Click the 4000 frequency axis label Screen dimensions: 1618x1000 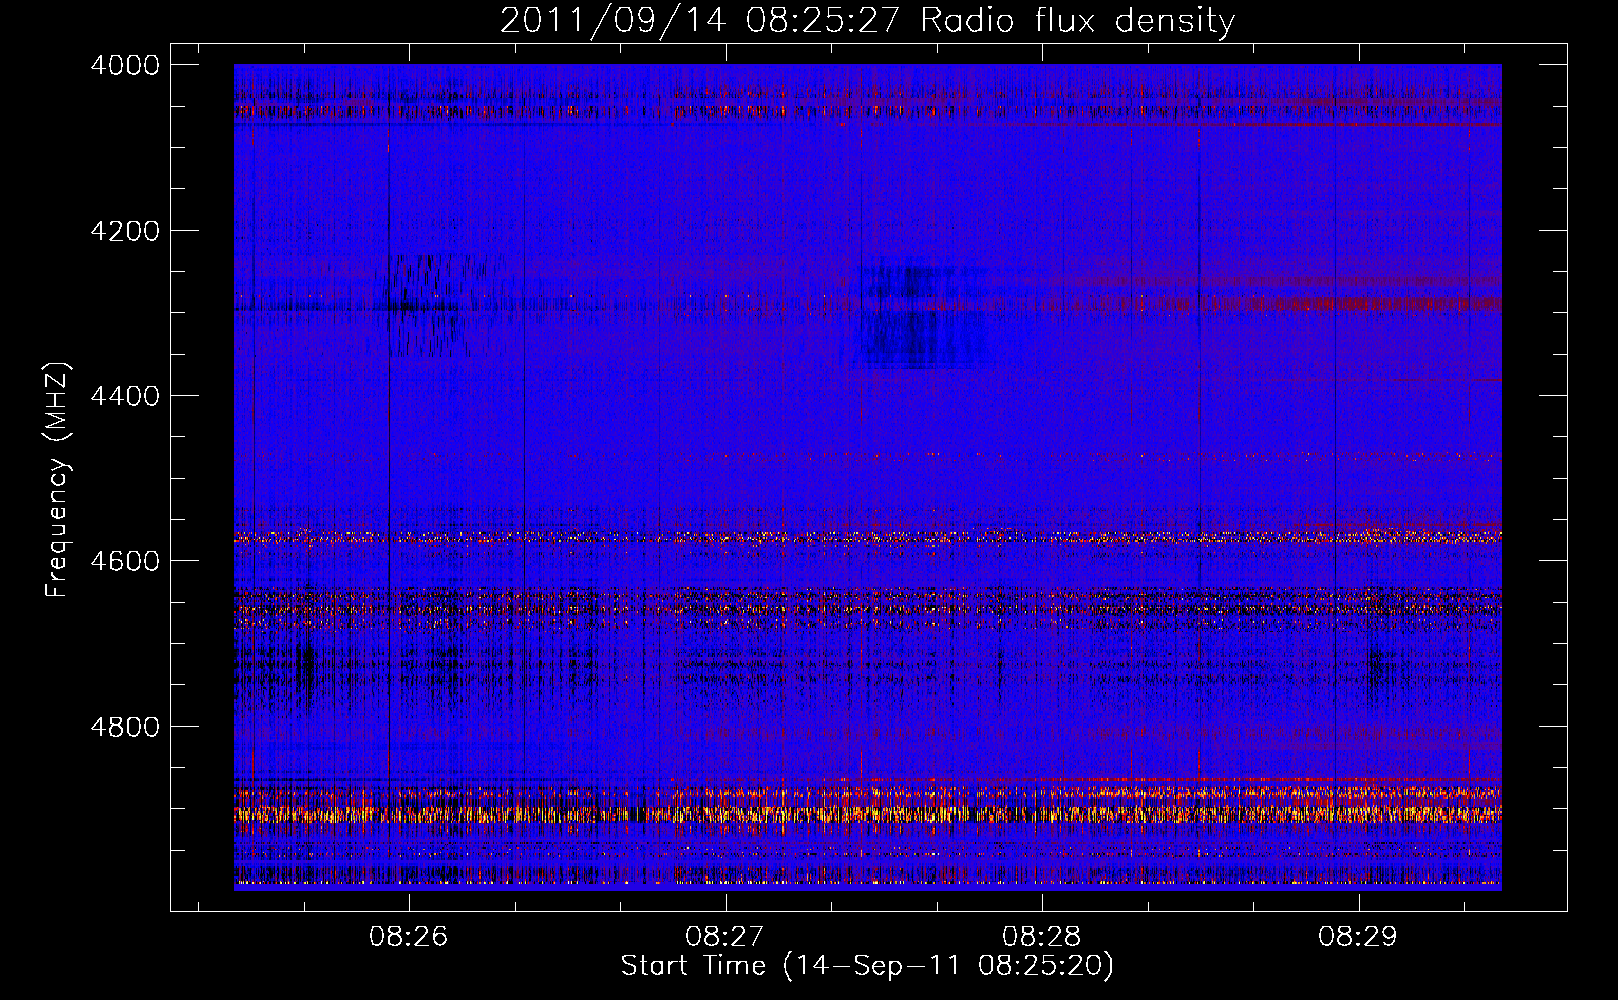pyautogui.click(x=125, y=65)
